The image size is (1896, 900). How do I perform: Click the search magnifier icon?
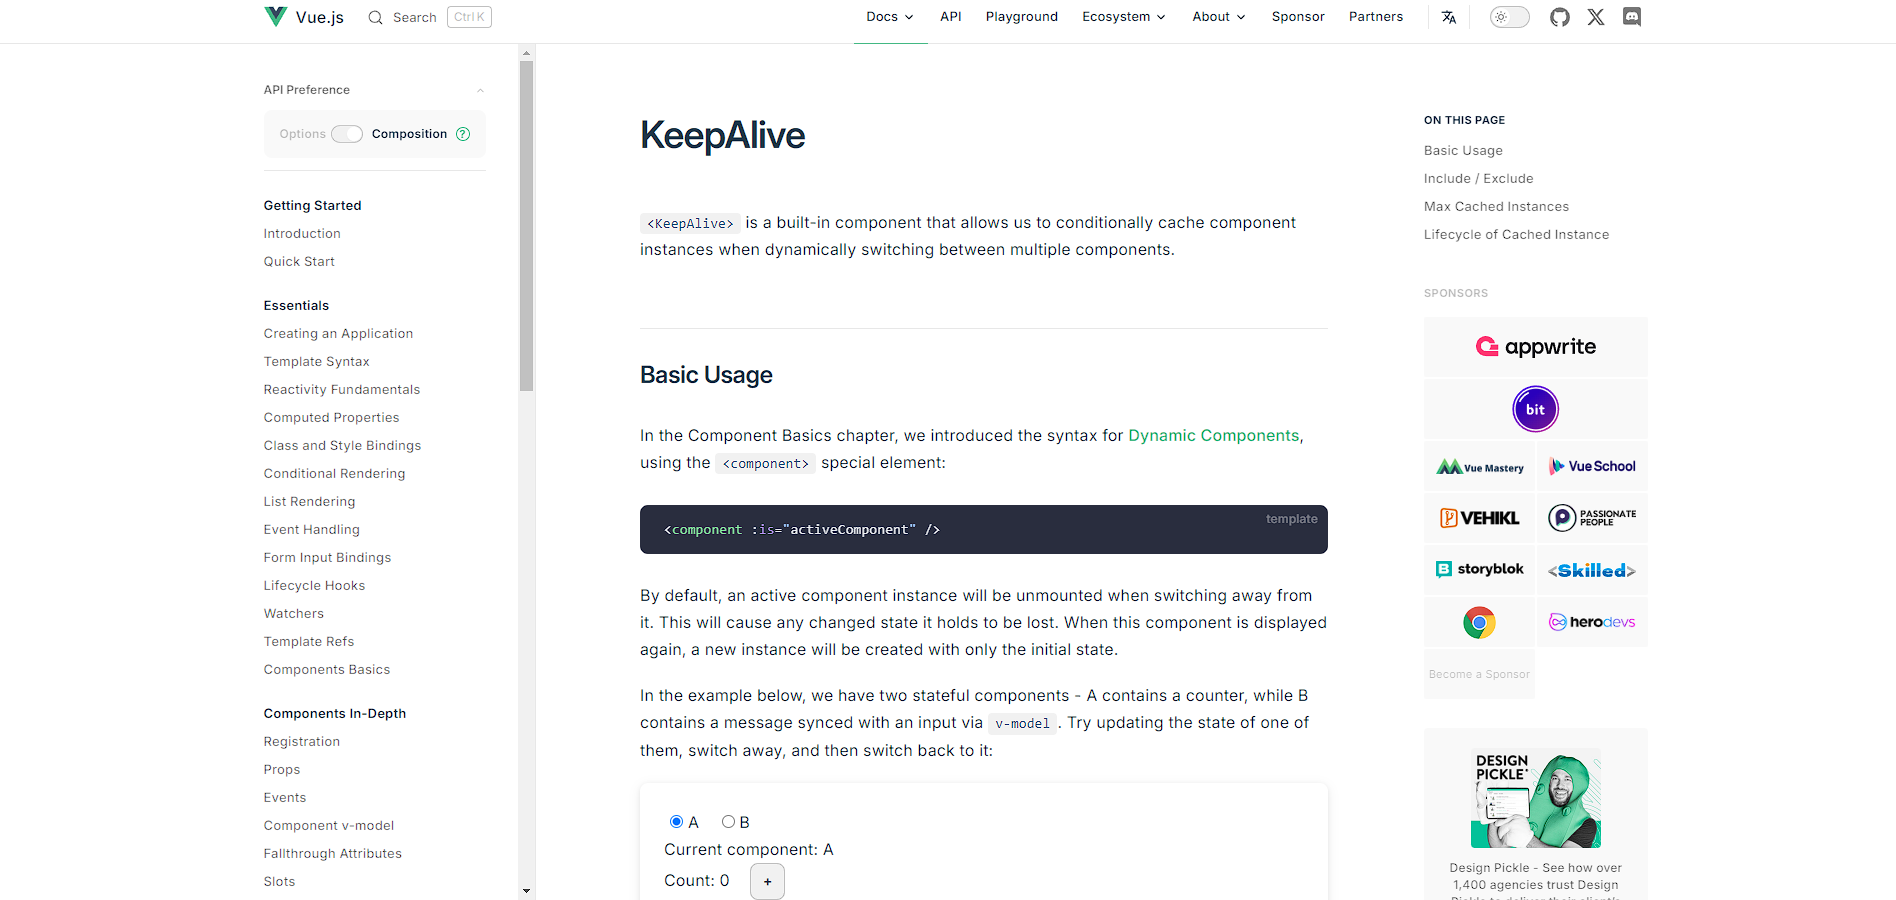coord(375,17)
